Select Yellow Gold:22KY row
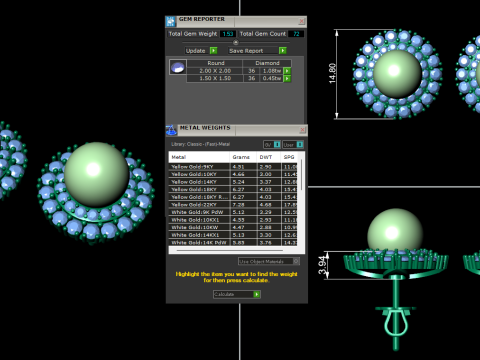Image resolution: width=480 pixels, height=360 pixels. (233, 205)
